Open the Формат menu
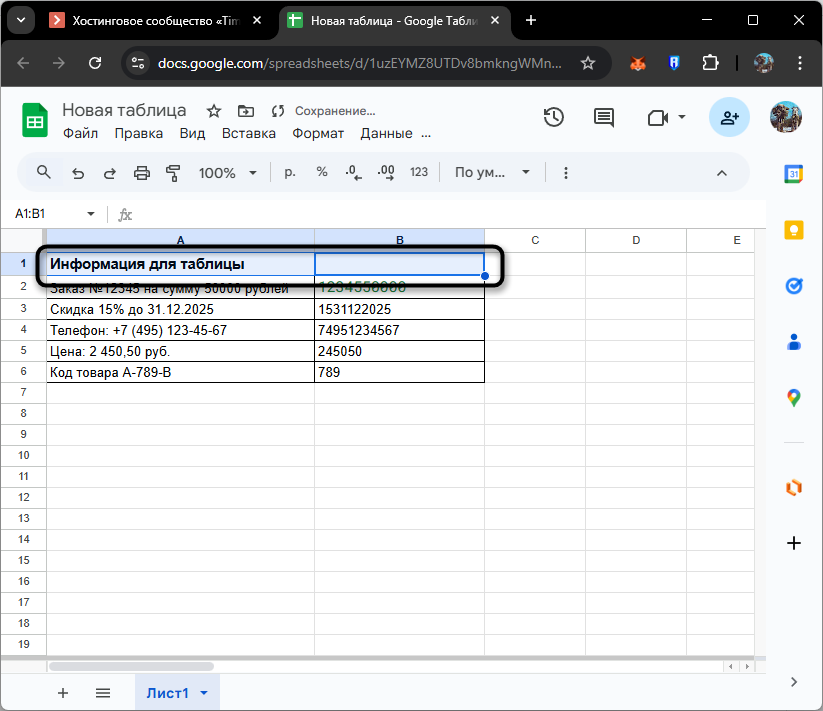This screenshot has height=711, width=823. [318, 133]
